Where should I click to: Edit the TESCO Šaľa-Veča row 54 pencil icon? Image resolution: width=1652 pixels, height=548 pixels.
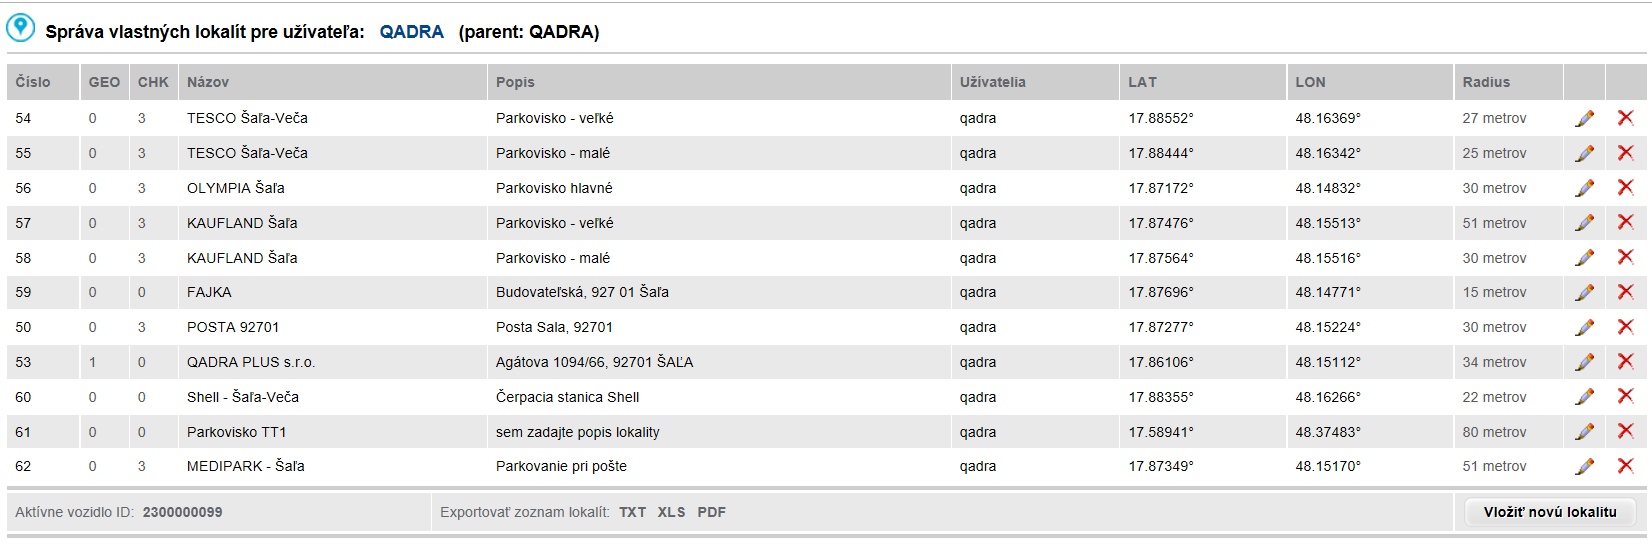click(1584, 118)
